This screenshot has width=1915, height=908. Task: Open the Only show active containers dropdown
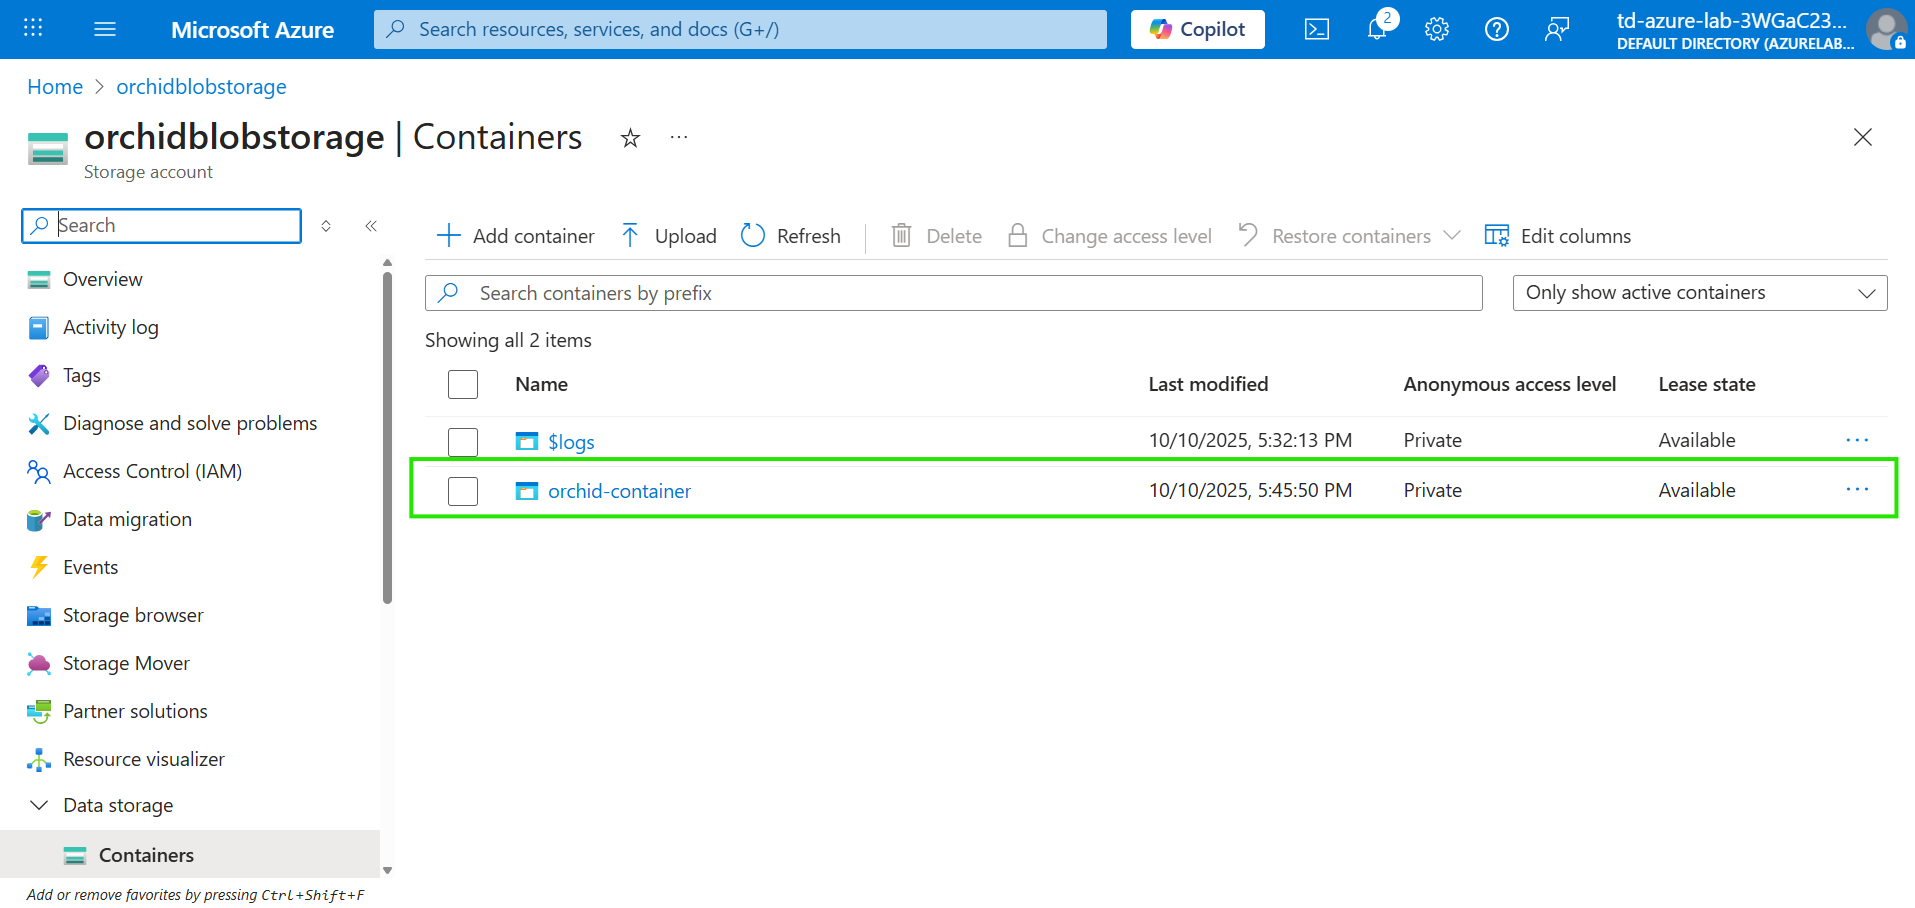(x=1699, y=293)
